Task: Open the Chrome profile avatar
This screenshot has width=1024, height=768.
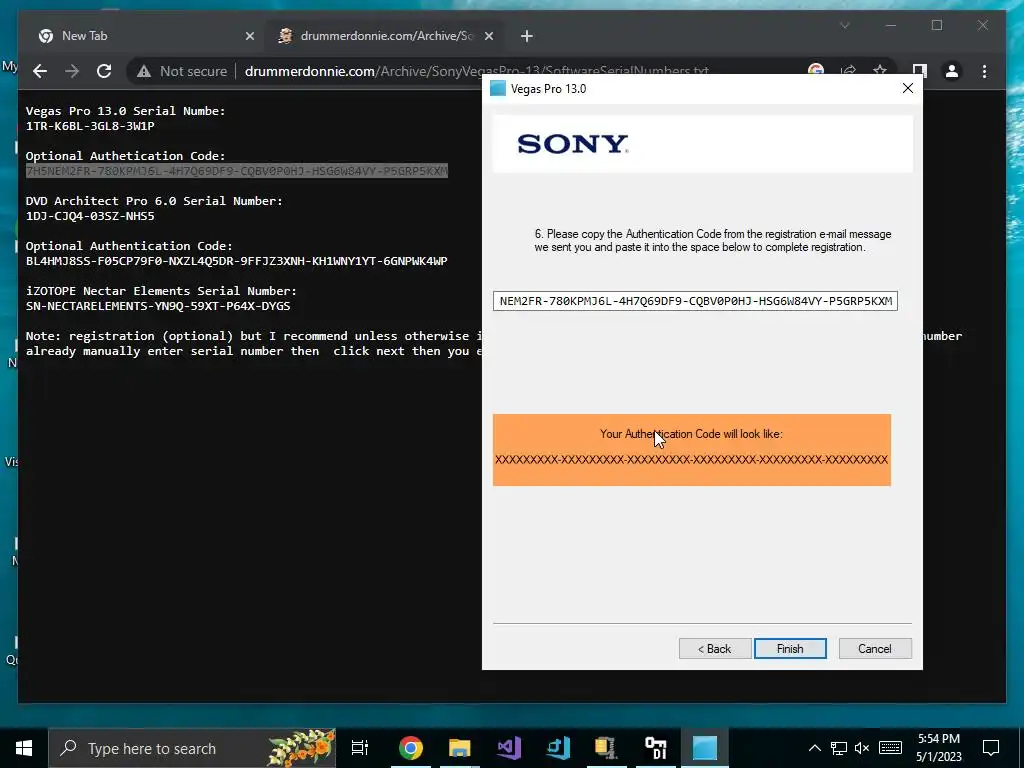Action: (952, 71)
